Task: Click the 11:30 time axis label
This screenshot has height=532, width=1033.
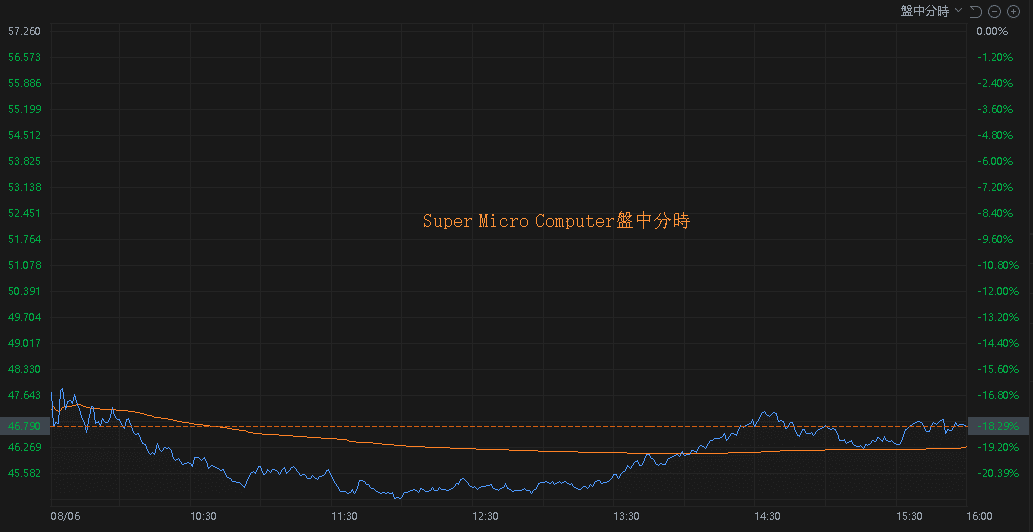Action: coord(345,516)
